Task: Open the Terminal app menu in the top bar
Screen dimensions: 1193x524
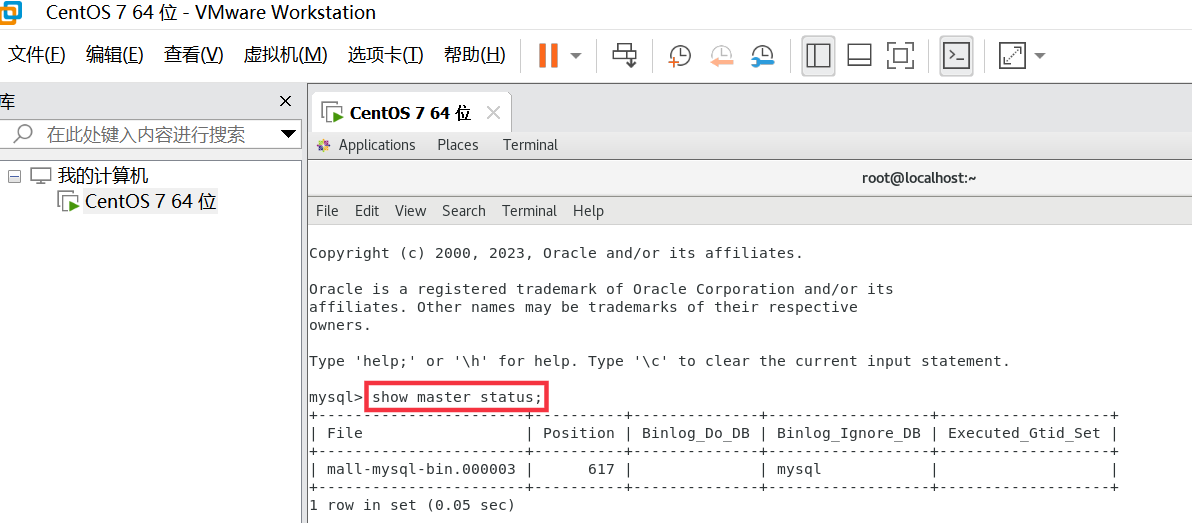Action: point(530,144)
